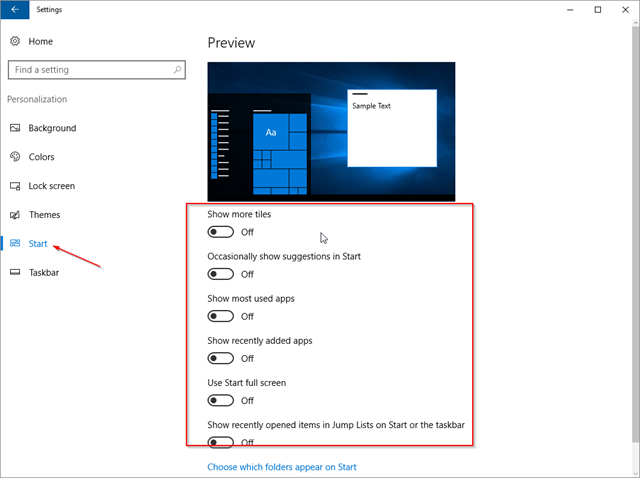Maximize the Settings window
The image size is (640, 478).
point(598,9)
